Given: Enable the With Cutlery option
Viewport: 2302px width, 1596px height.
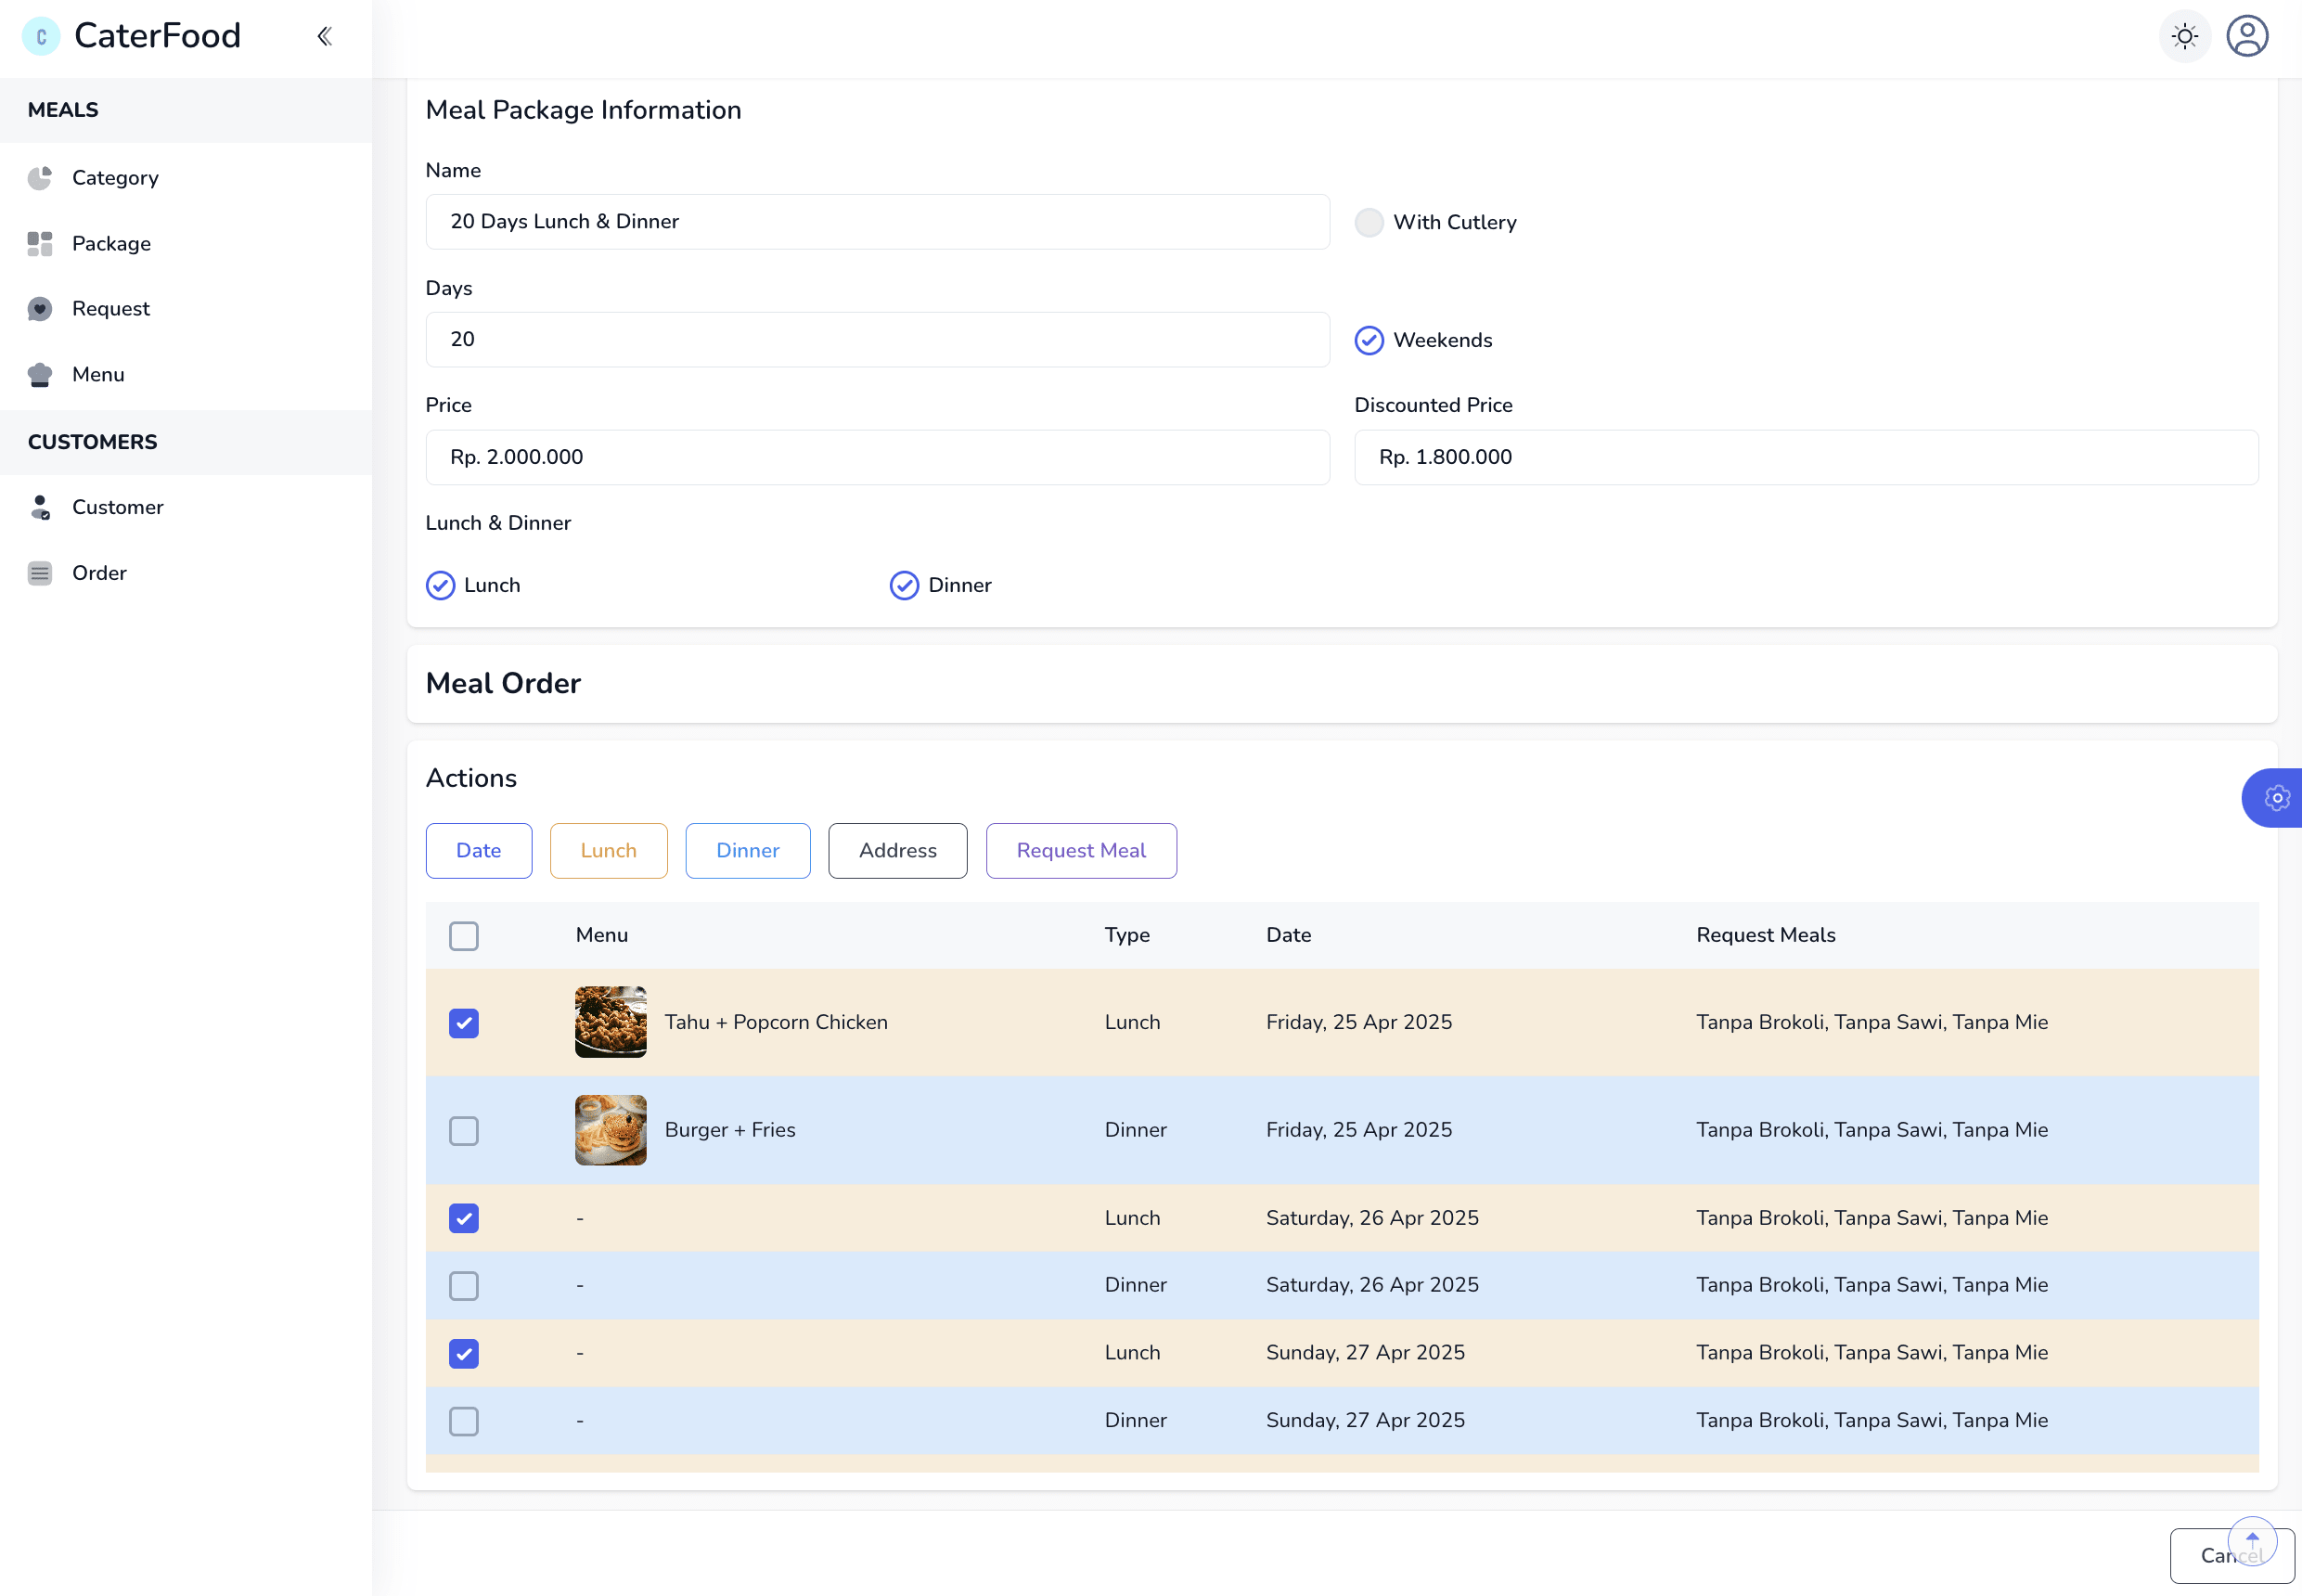Looking at the screenshot, I should 1368,222.
